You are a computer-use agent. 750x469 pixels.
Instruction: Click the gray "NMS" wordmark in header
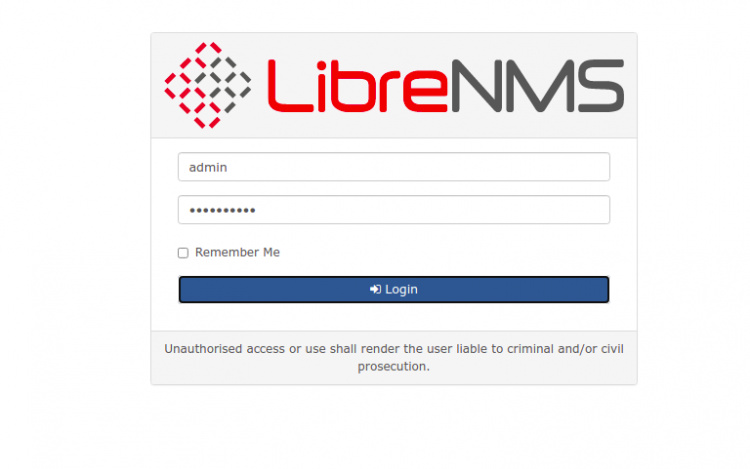pos(537,86)
